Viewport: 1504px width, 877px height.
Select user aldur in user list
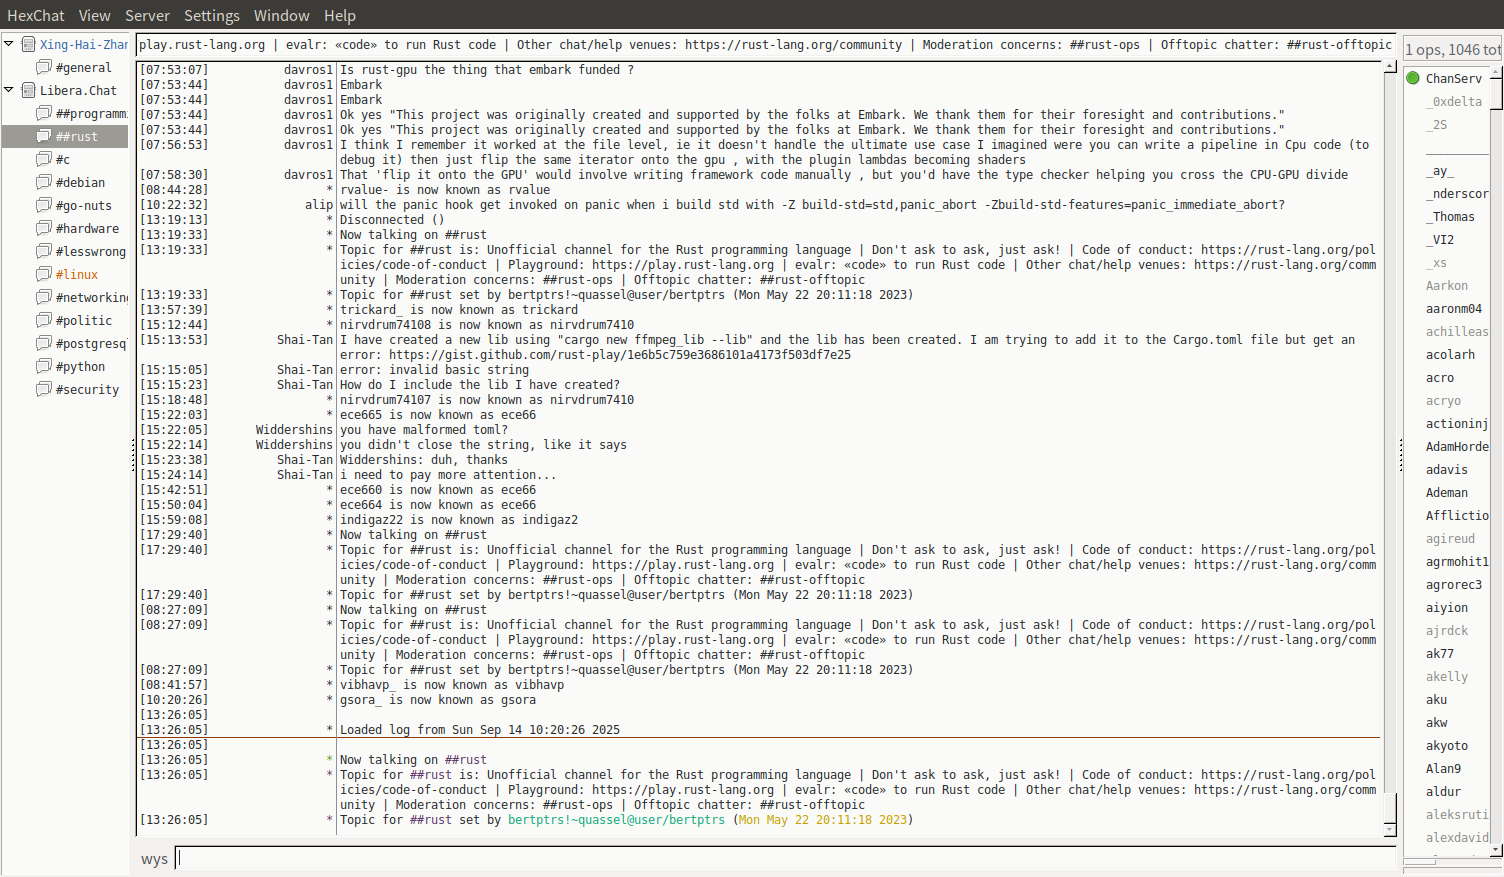(x=1443, y=791)
